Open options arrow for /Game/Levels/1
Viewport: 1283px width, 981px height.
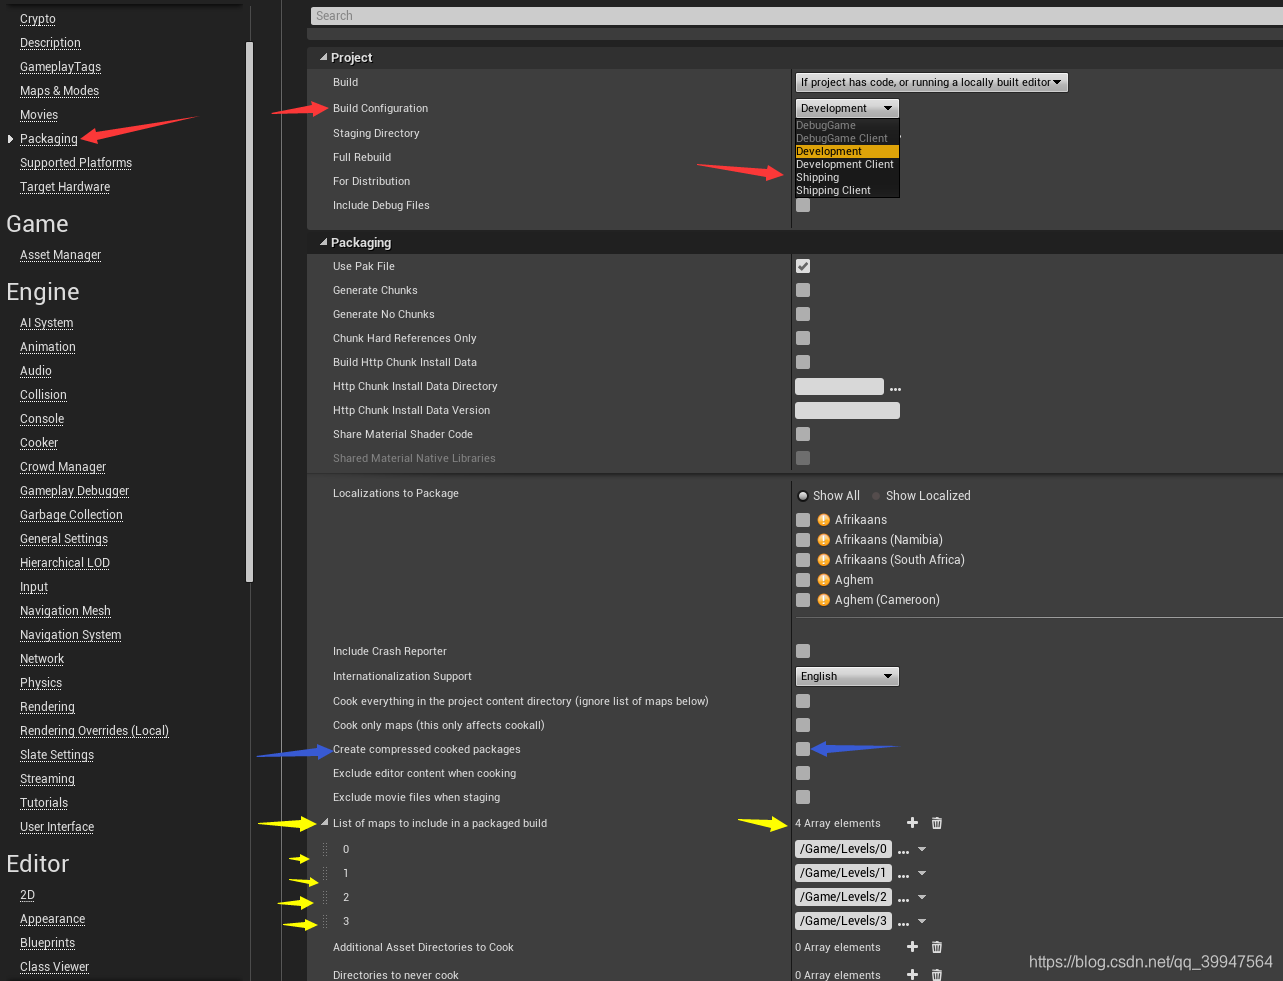922,873
